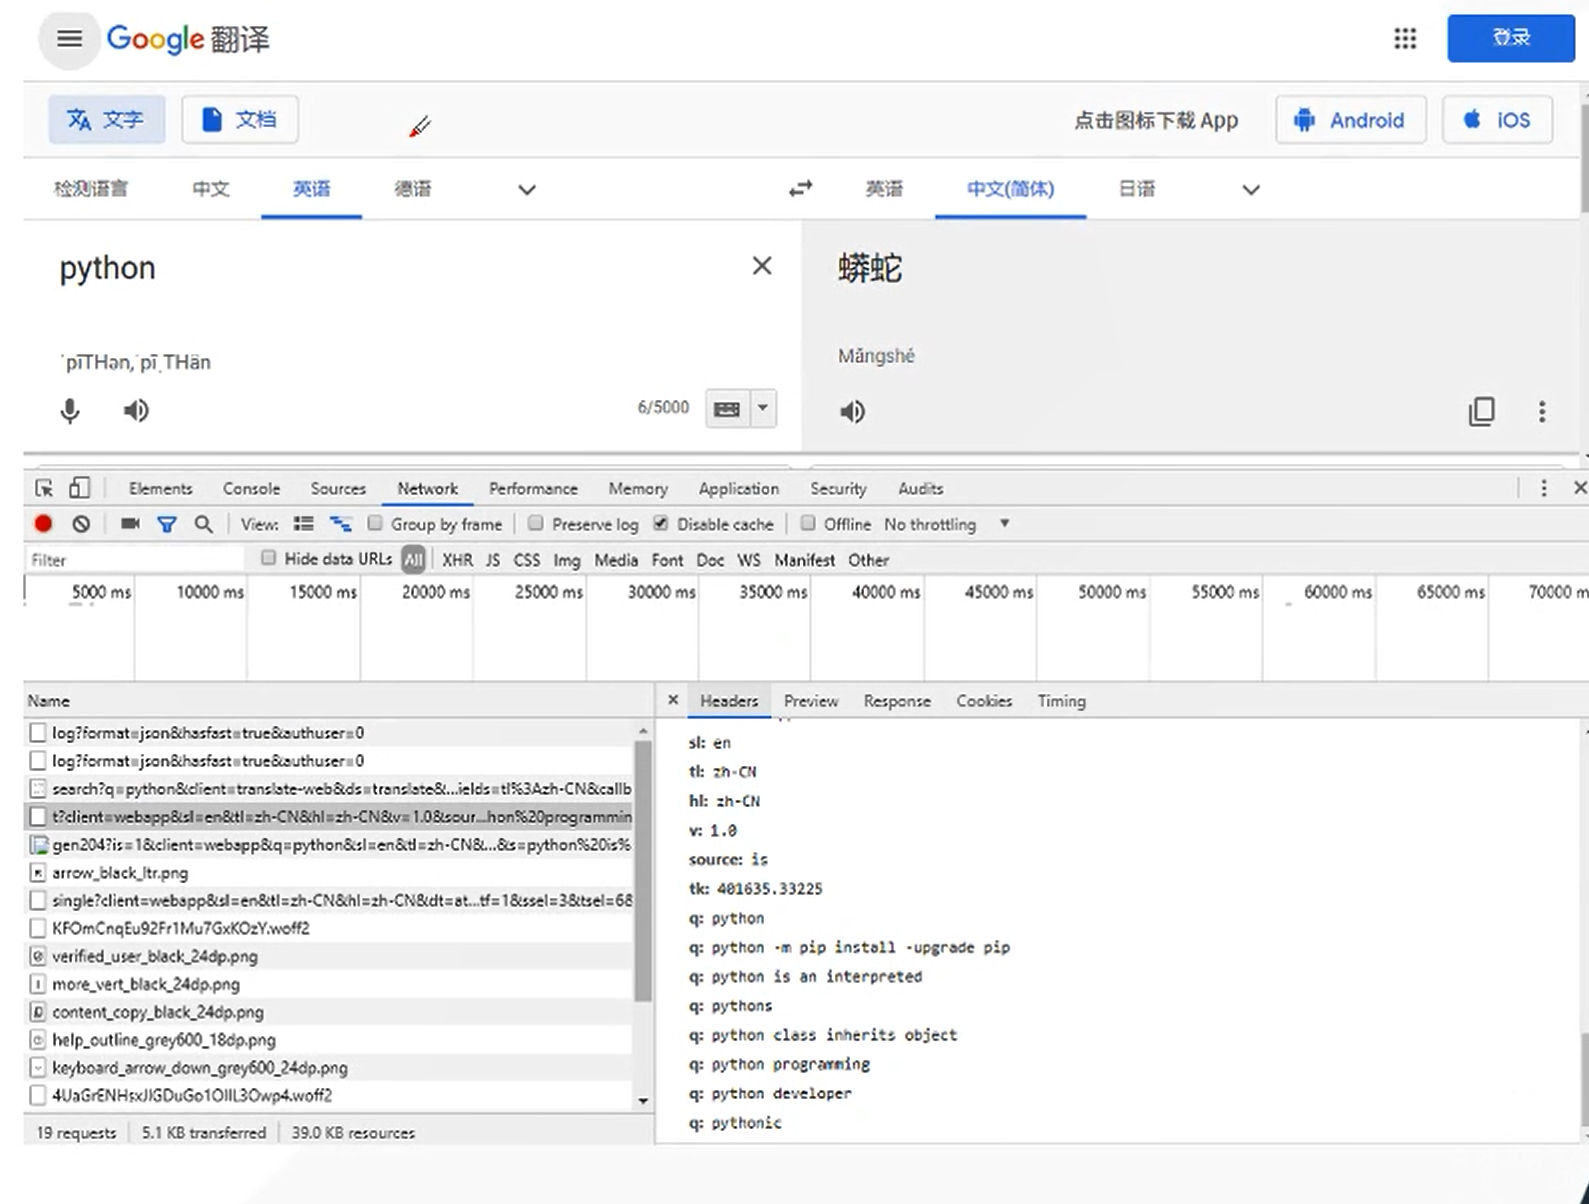Switch to the Elements tab
The width and height of the screenshot is (1589, 1204).
point(160,488)
